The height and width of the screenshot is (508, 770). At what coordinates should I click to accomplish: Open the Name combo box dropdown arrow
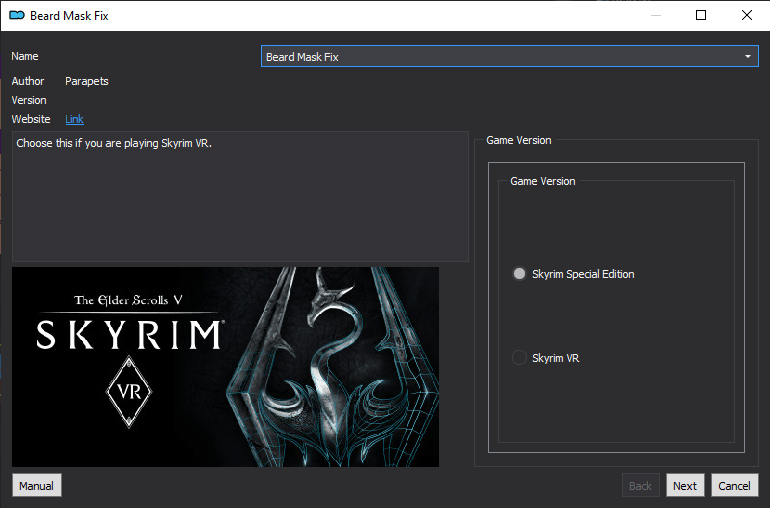click(747, 56)
